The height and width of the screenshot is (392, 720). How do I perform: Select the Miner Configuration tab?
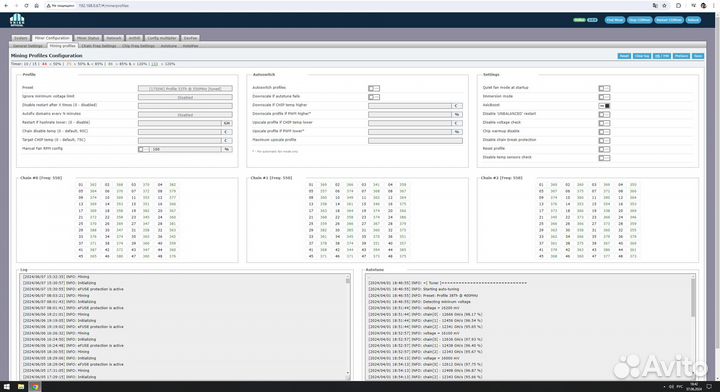point(52,38)
